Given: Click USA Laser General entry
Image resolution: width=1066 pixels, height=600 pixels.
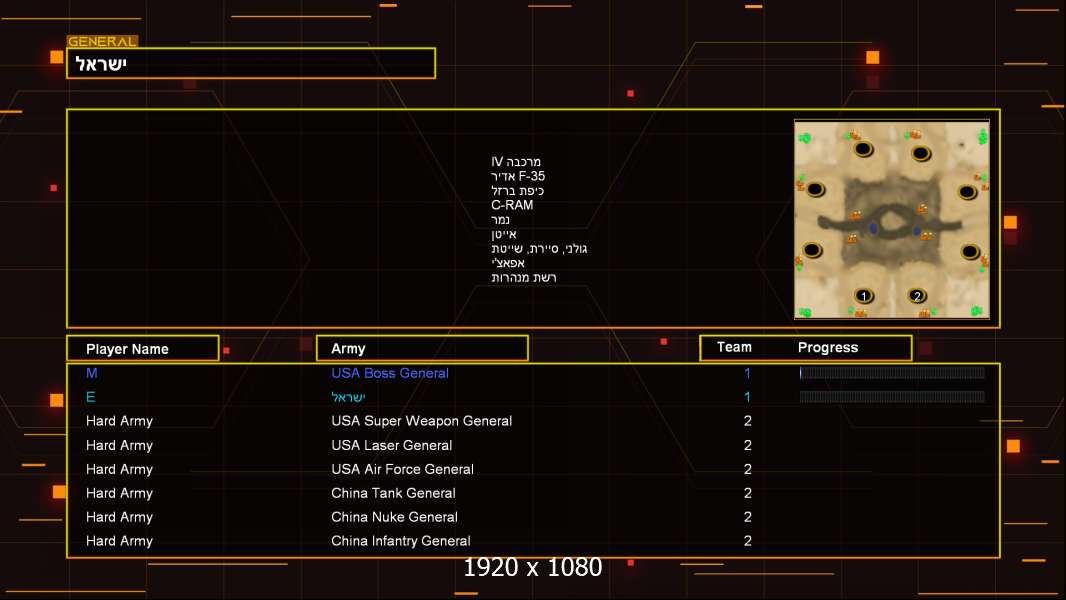Looking at the screenshot, I should (x=392, y=445).
